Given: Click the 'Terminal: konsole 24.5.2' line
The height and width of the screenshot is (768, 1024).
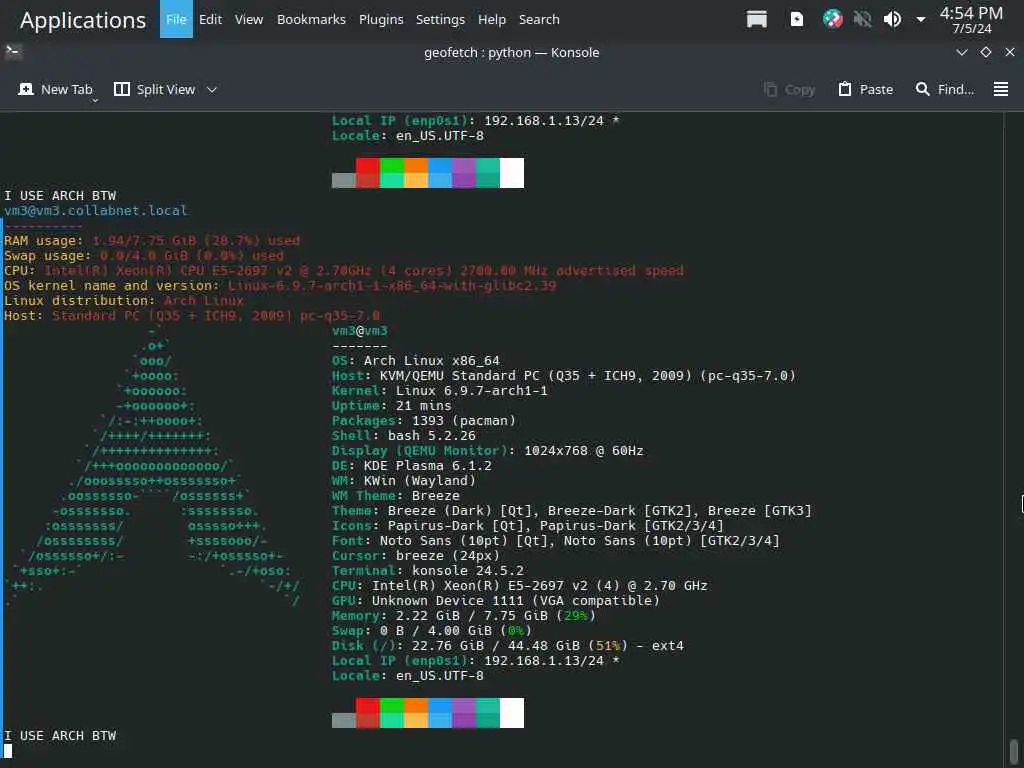Looking at the screenshot, I should (428, 571).
